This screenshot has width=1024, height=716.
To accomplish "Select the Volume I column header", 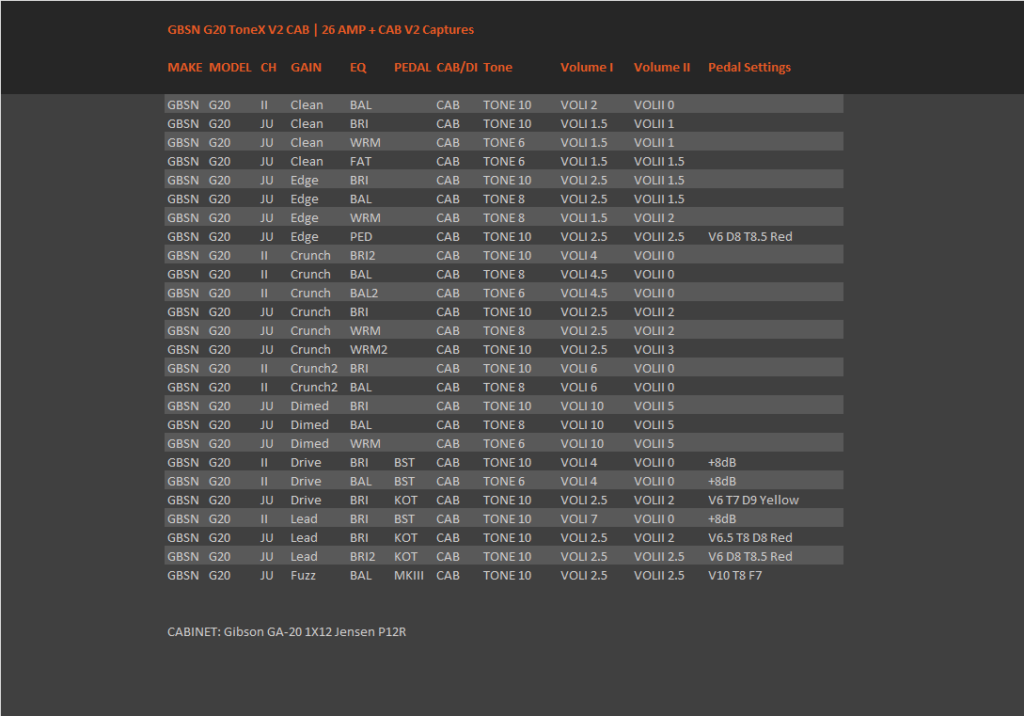I will (x=586, y=67).
